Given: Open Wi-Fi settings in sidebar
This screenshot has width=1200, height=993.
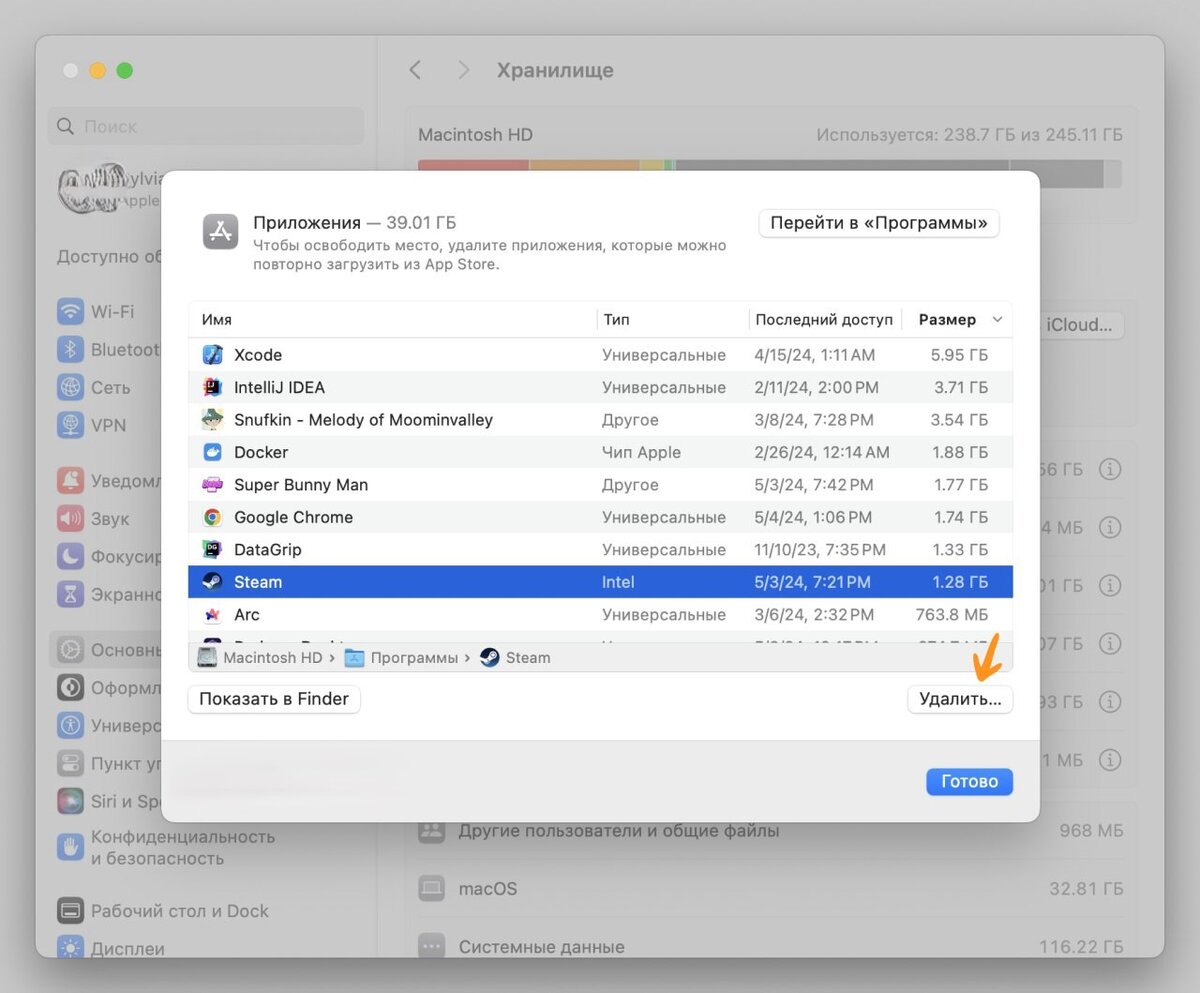Looking at the screenshot, I should pos(96,311).
